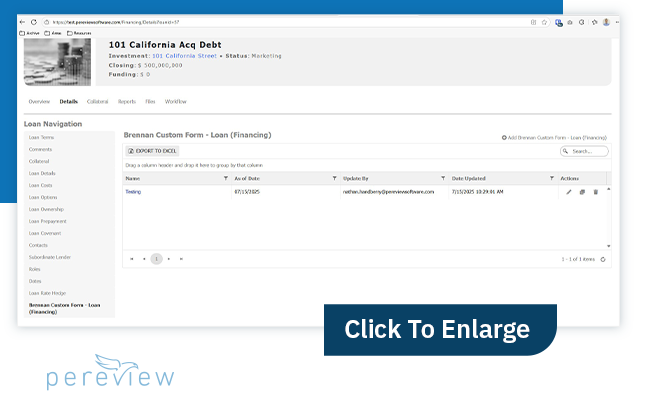
Task: Go to first page of grid
Action: pos(132,259)
